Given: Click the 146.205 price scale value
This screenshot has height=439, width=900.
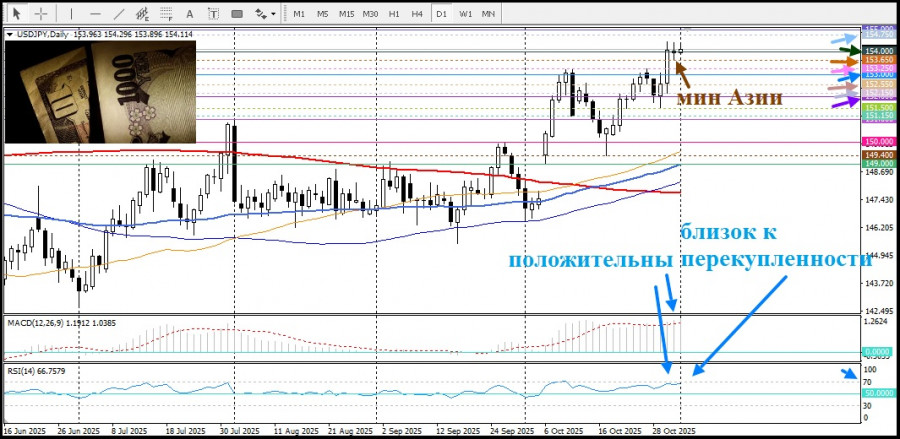Looking at the screenshot, I should tap(878, 228).
